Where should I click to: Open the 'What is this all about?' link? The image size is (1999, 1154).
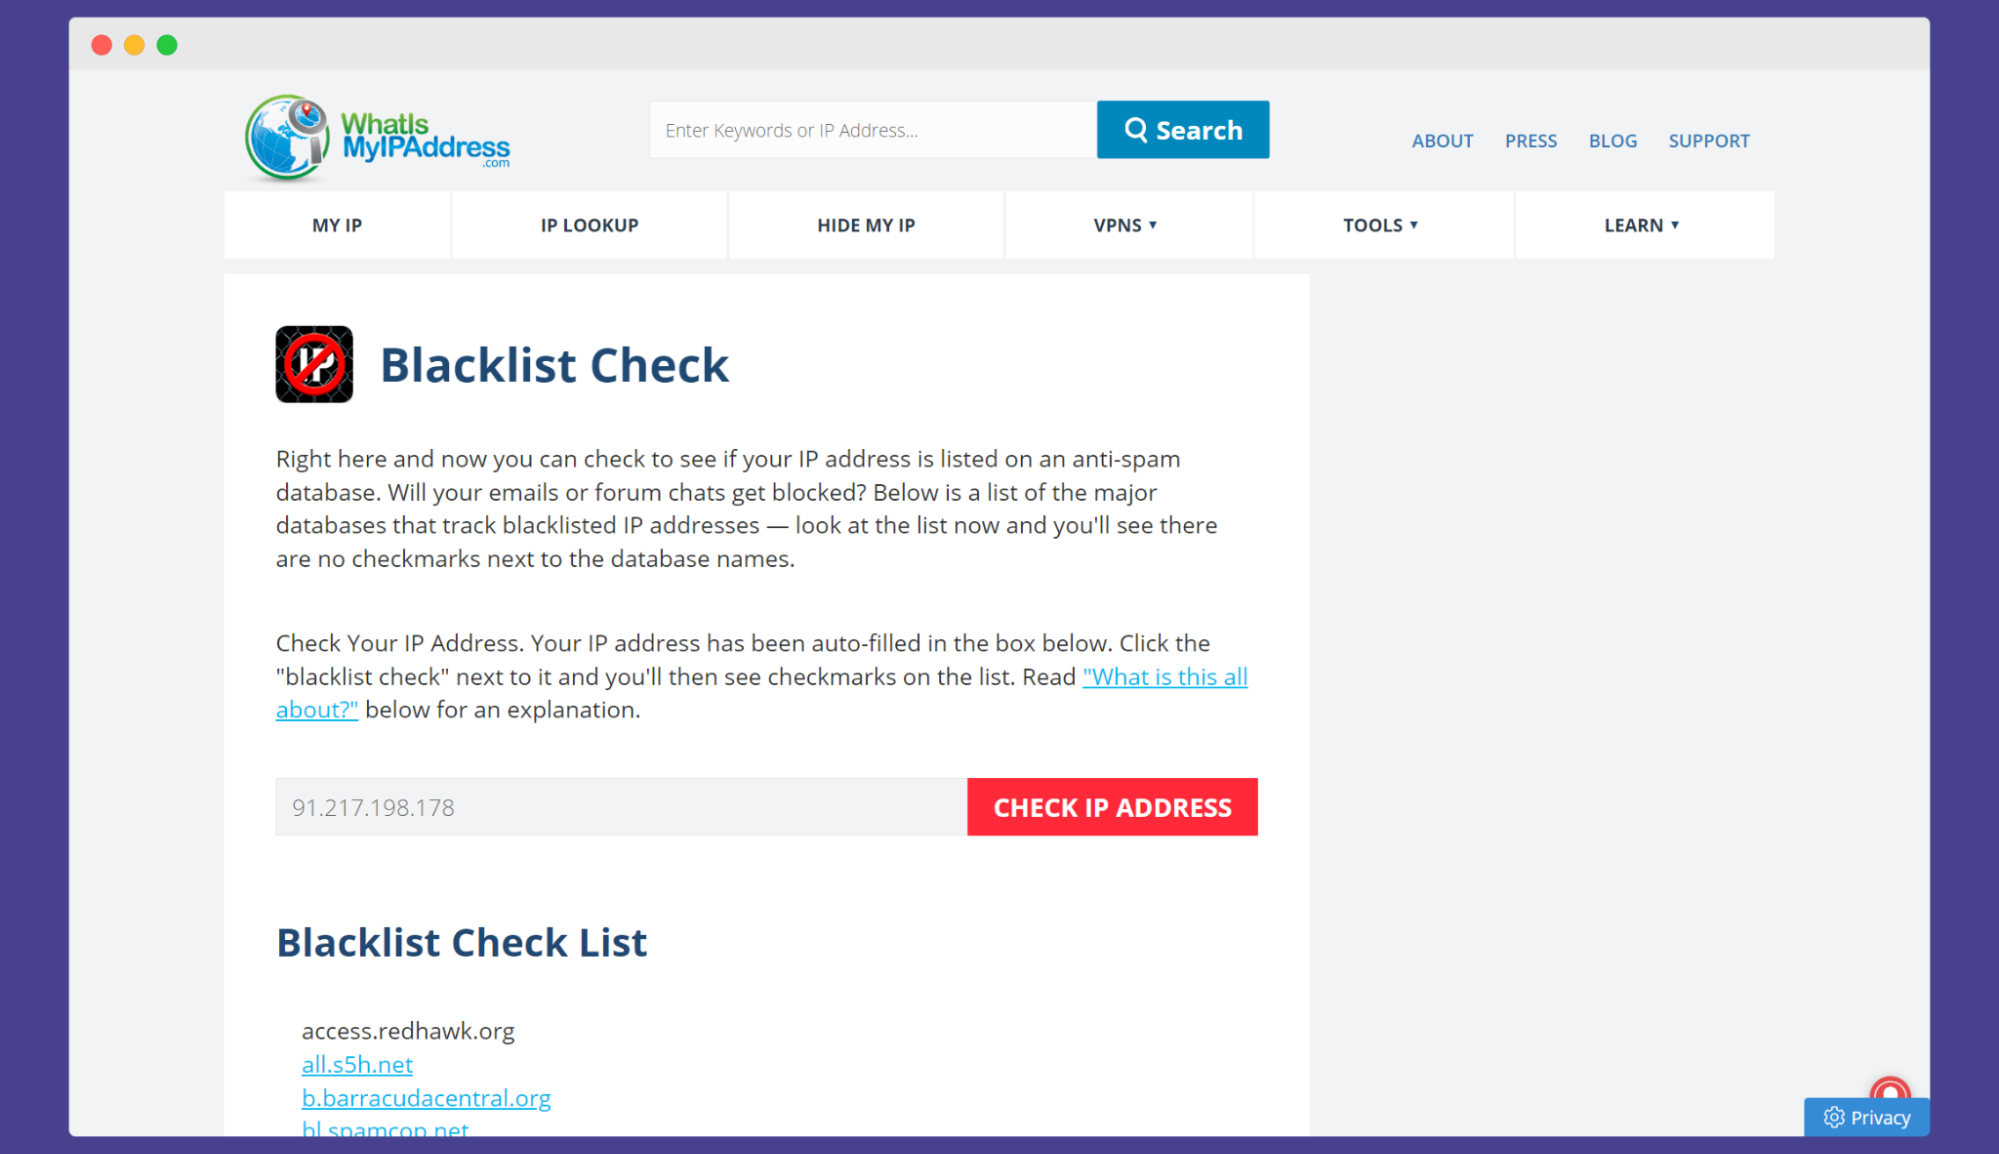pos(1166,676)
